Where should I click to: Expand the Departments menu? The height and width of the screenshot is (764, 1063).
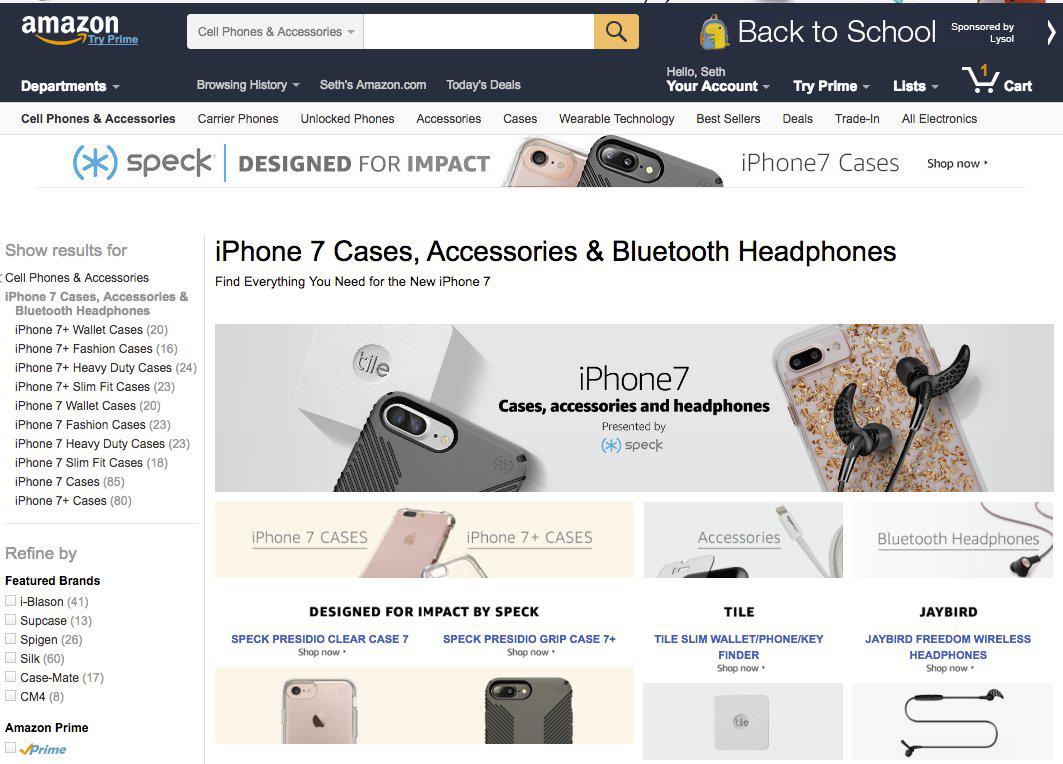click(70, 86)
